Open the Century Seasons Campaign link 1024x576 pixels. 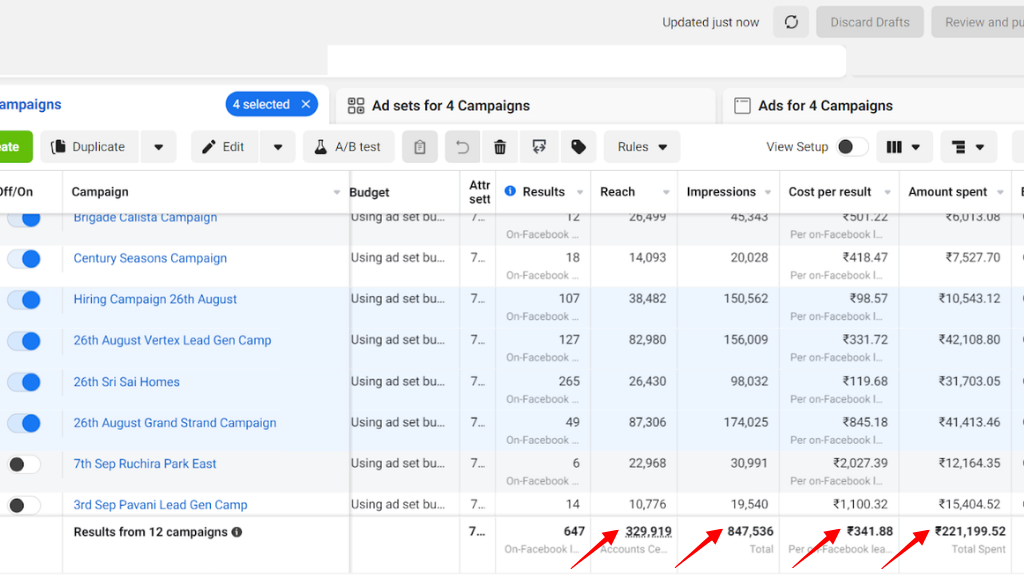coord(150,258)
